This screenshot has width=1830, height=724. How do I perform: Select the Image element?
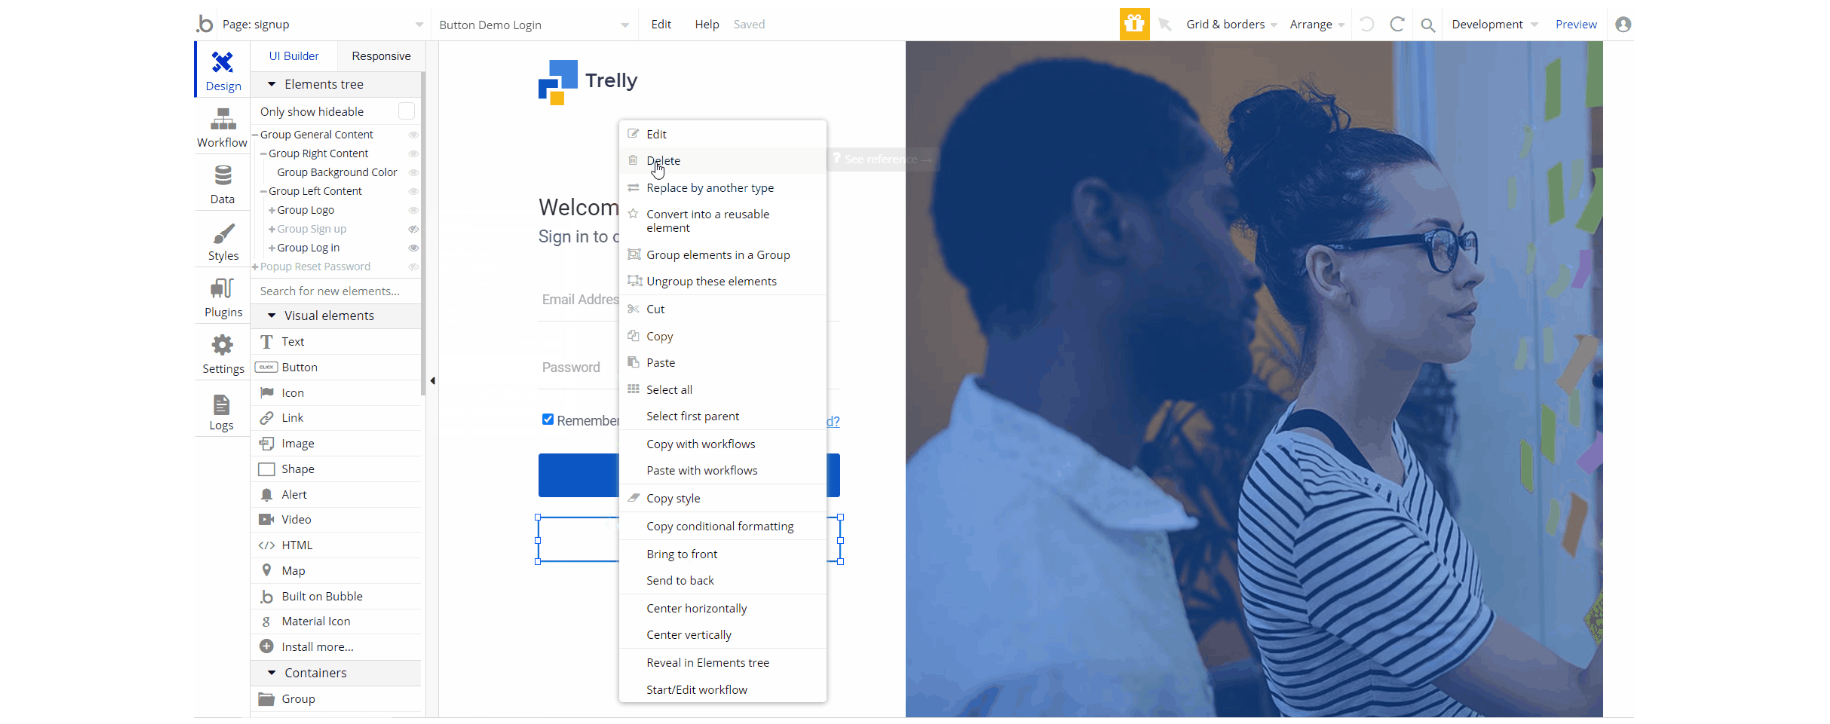[x=337, y=444]
